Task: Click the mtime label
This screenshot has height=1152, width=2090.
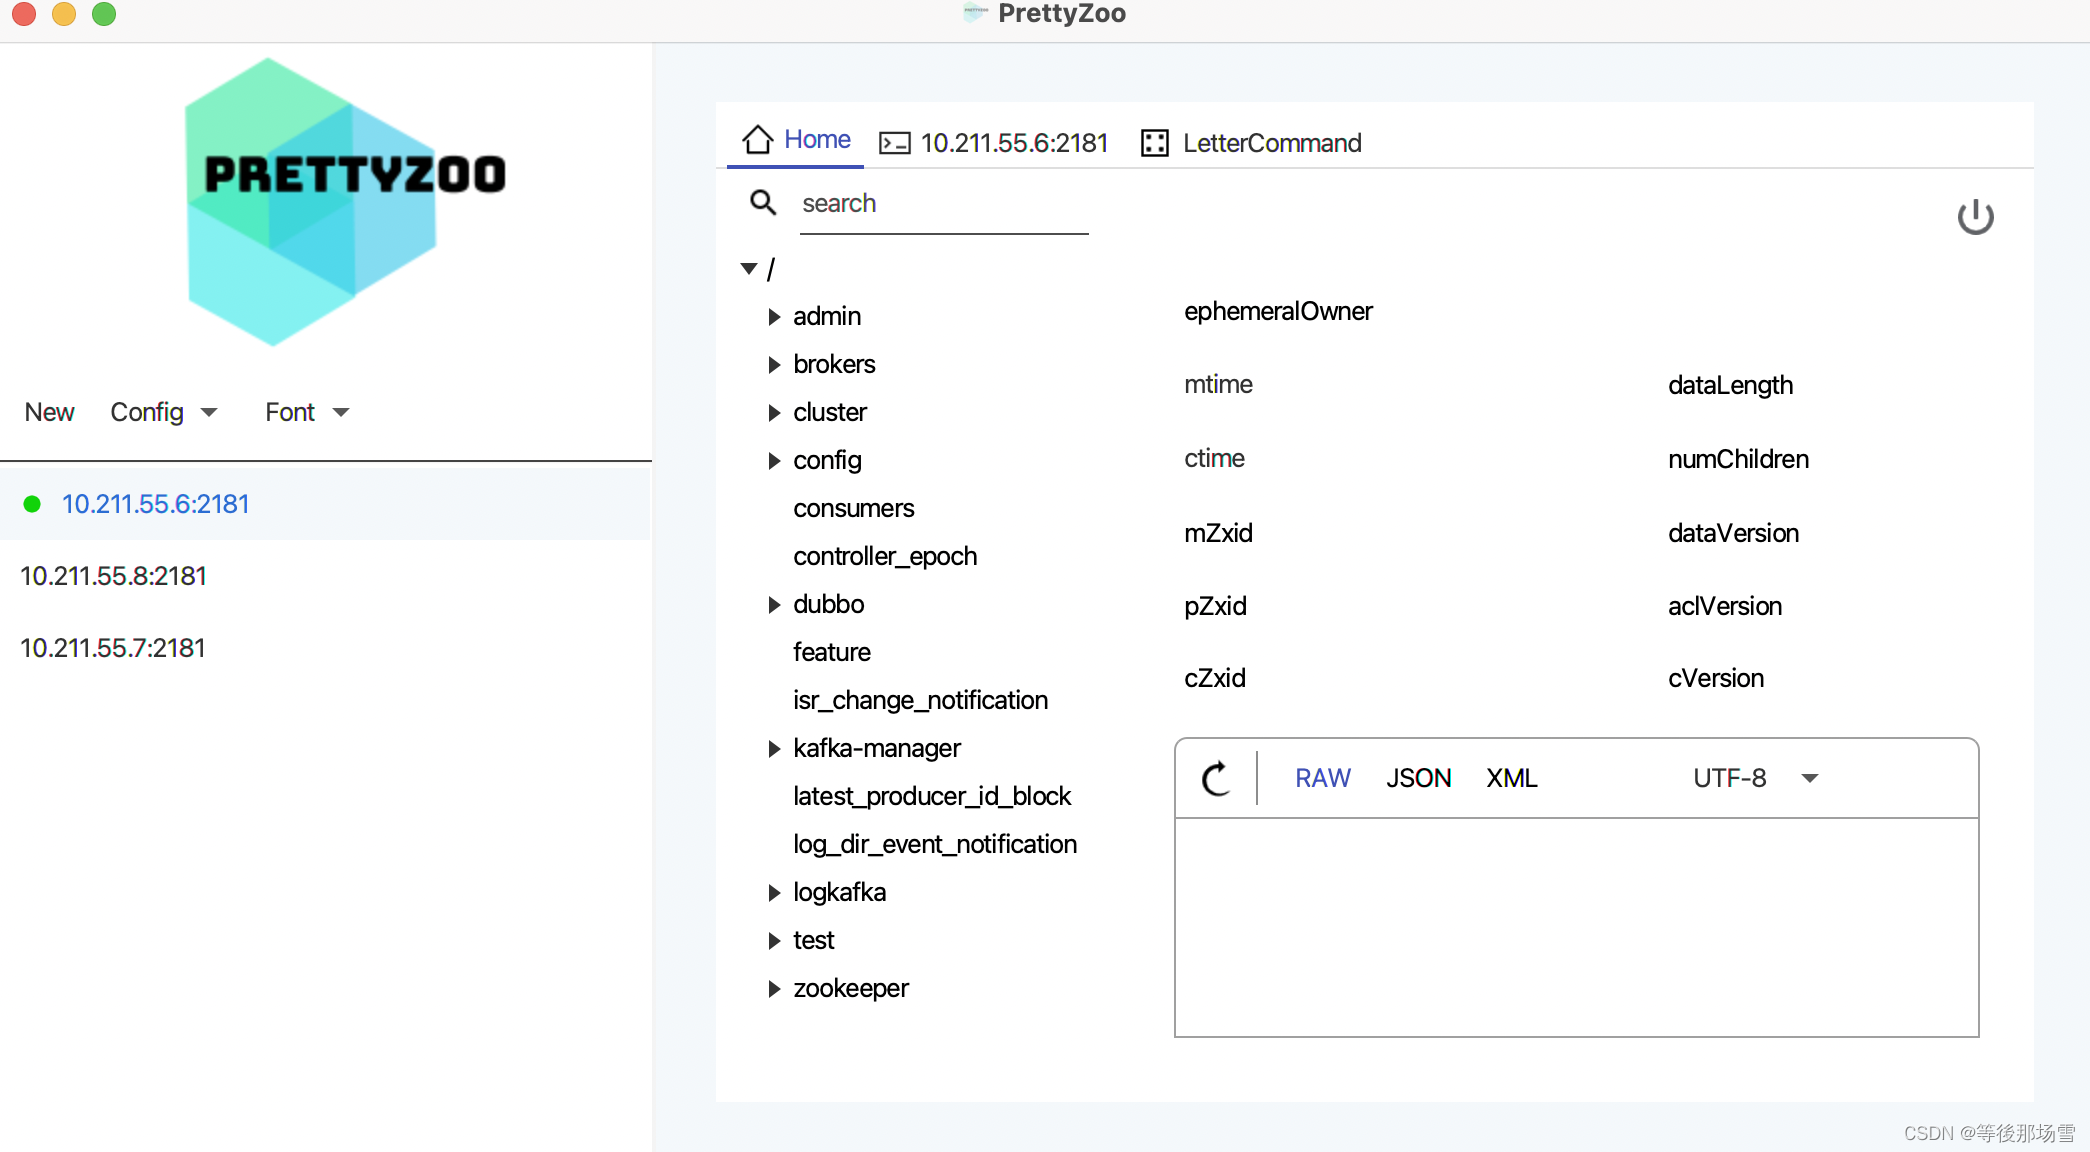Action: pyautogui.click(x=1218, y=385)
